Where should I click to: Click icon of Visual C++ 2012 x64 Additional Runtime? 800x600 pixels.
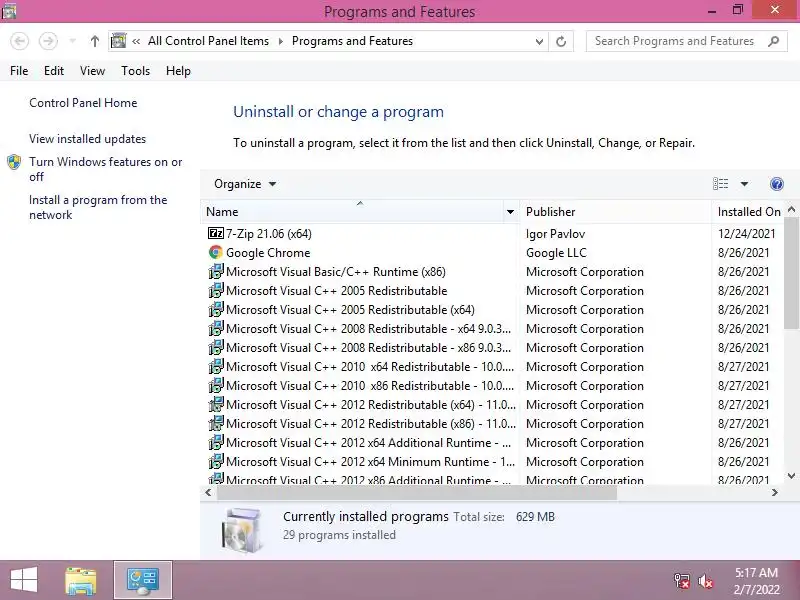coord(216,441)
